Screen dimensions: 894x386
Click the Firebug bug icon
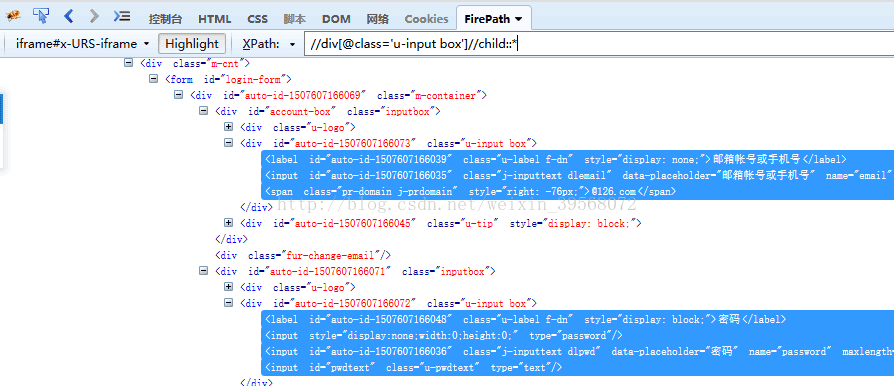tap(13, 16)
